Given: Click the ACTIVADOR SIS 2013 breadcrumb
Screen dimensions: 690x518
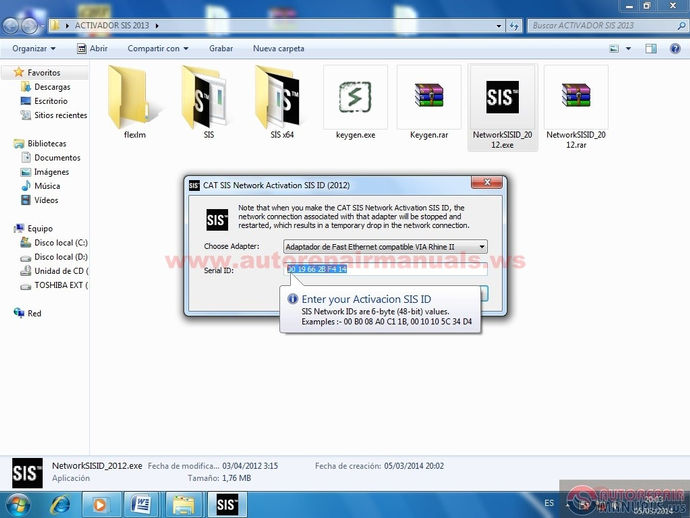Looking at the screenshot, I should [112, 26].
